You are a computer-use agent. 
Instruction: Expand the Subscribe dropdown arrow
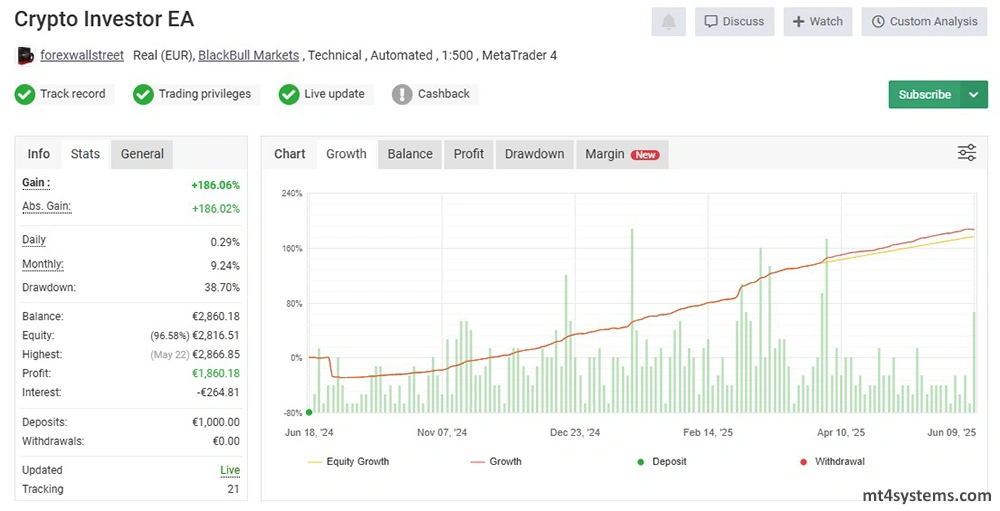click(x=974, y=94)
